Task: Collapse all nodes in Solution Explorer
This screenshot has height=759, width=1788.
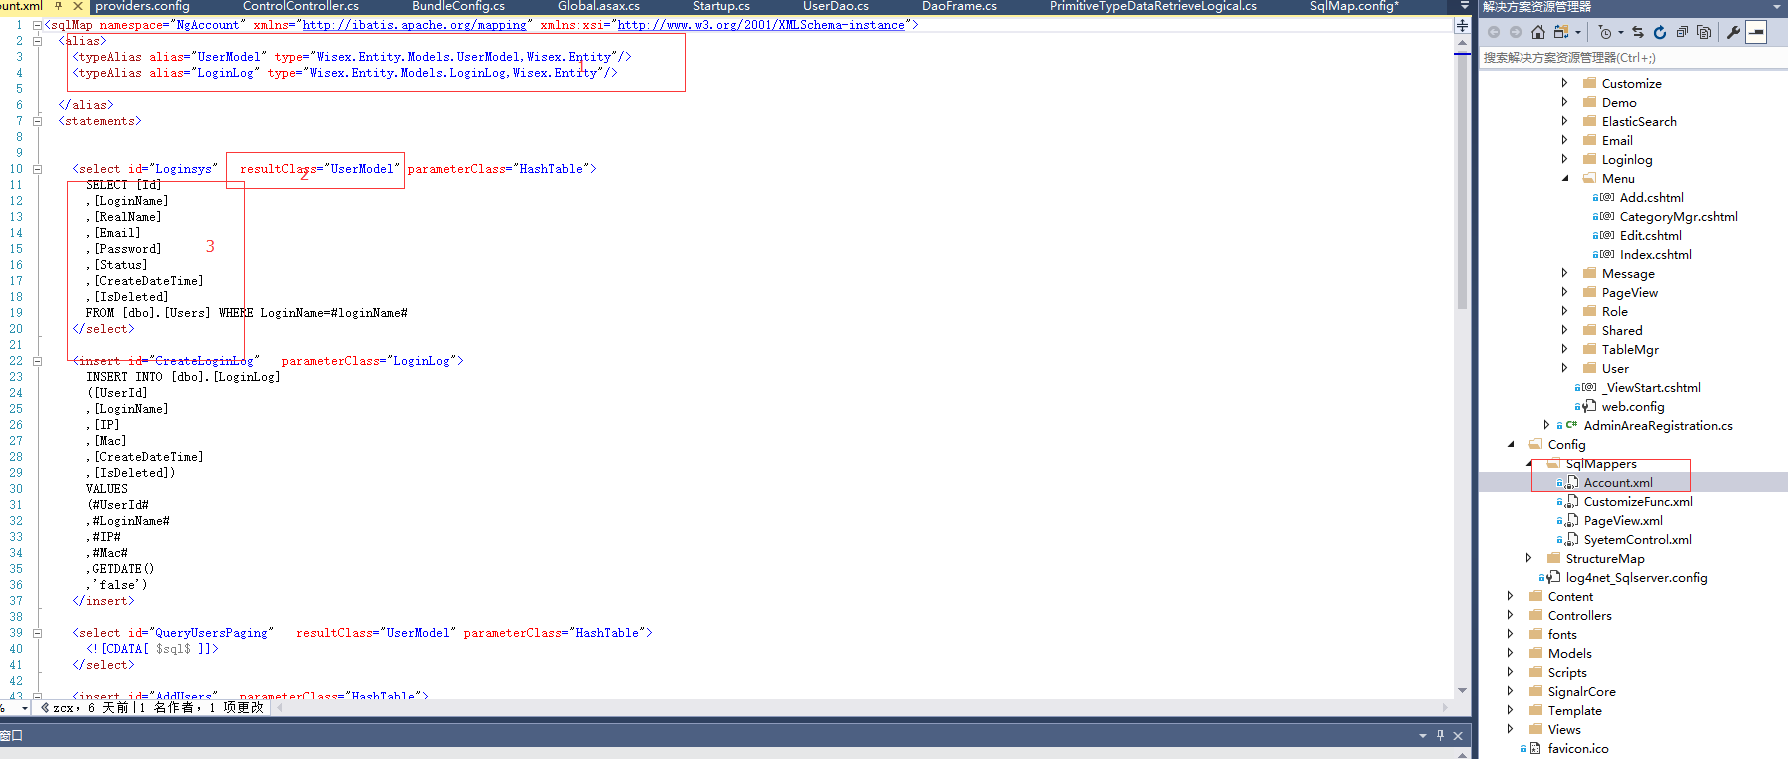Action: pyautogui.click(x=1682, y=32)
